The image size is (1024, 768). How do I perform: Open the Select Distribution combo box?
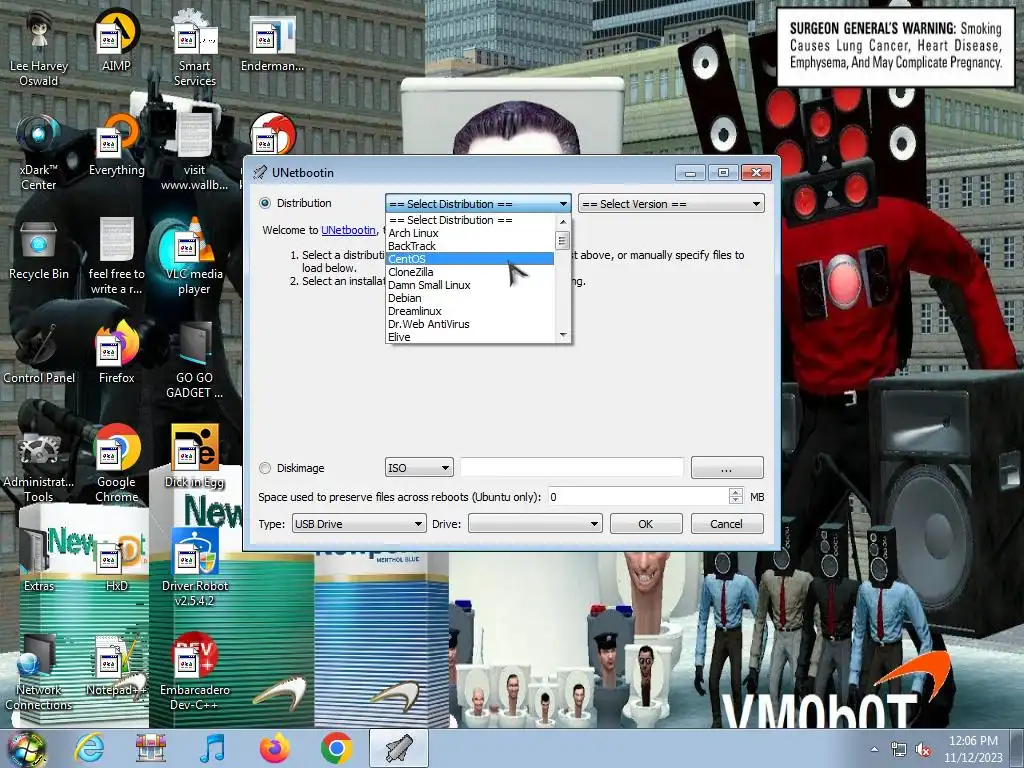click(x=478, y=204)
